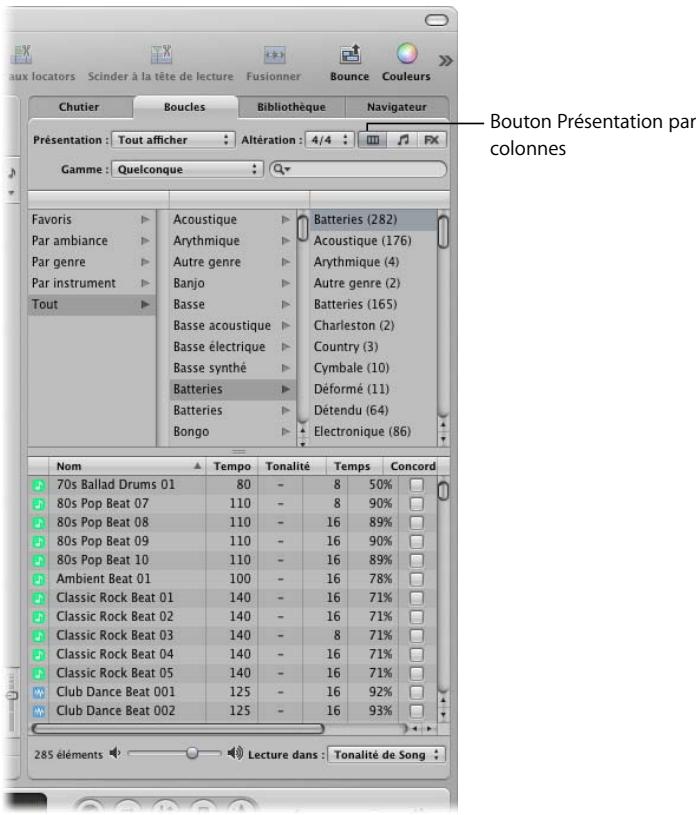The height and width of the screenshot is (815, 698).
Task: Select column view button
Action: click(x=373, y=140)
